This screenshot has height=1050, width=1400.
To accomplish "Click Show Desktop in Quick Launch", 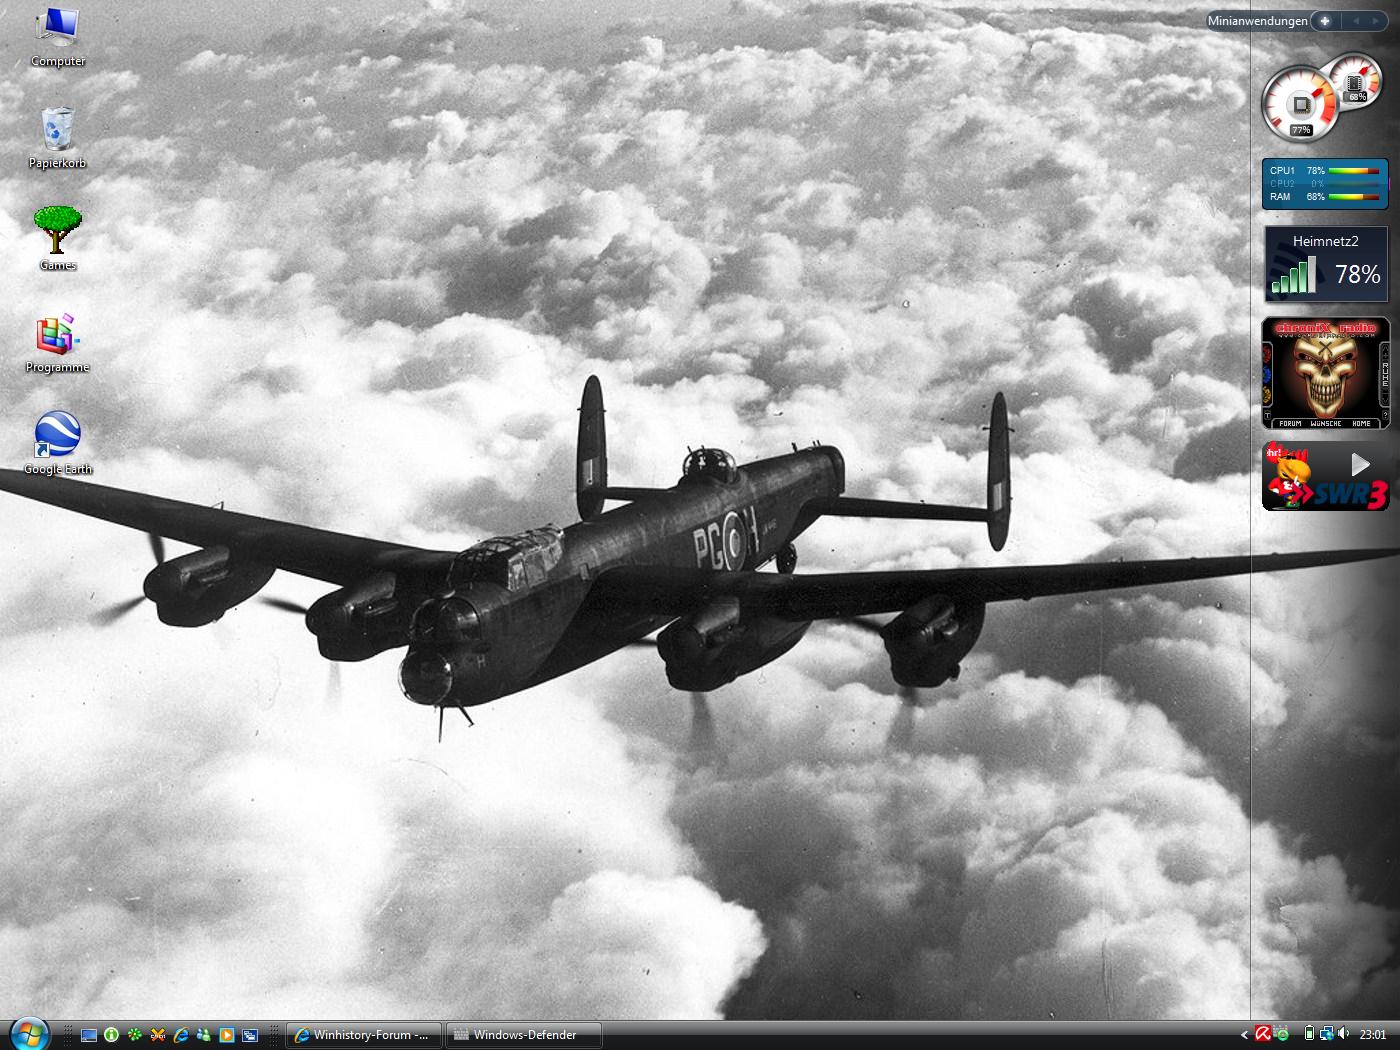I will [x=89, y=1035].
